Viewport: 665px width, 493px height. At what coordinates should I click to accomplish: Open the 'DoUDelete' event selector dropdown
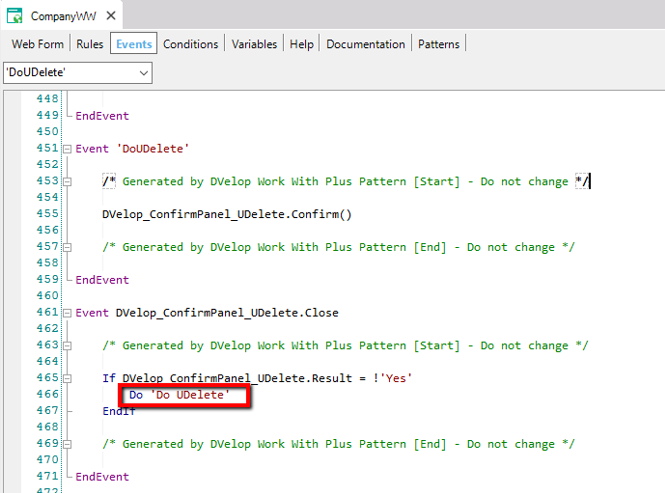point(144,73)
